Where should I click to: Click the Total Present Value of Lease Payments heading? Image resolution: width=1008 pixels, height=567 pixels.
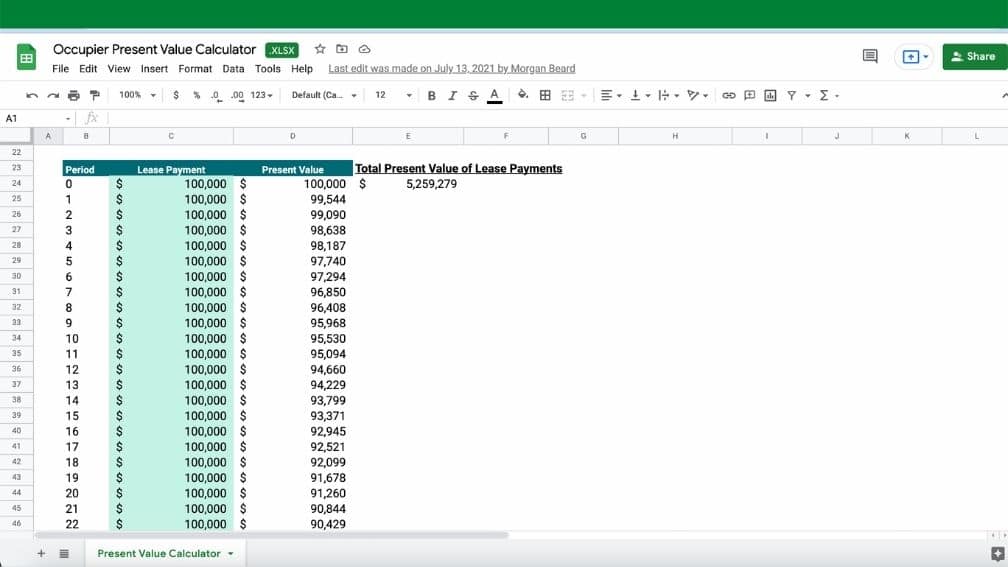[458, 168]
